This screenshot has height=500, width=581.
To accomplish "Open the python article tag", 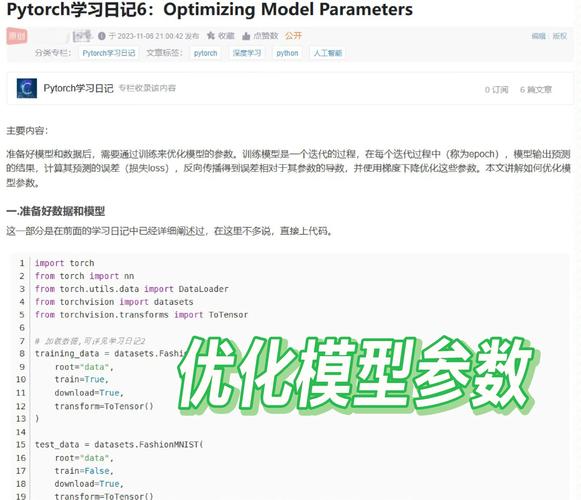I will coord(287,53).
